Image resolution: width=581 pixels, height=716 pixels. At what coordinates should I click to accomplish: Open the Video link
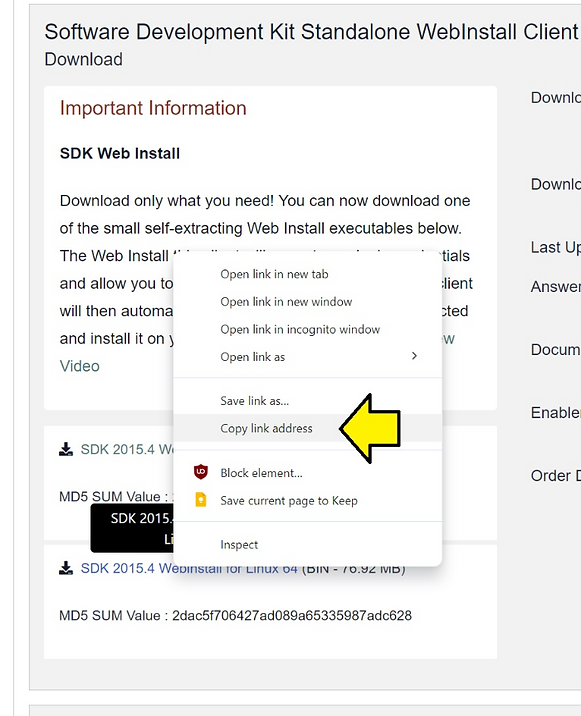click(x=79, y=366)
